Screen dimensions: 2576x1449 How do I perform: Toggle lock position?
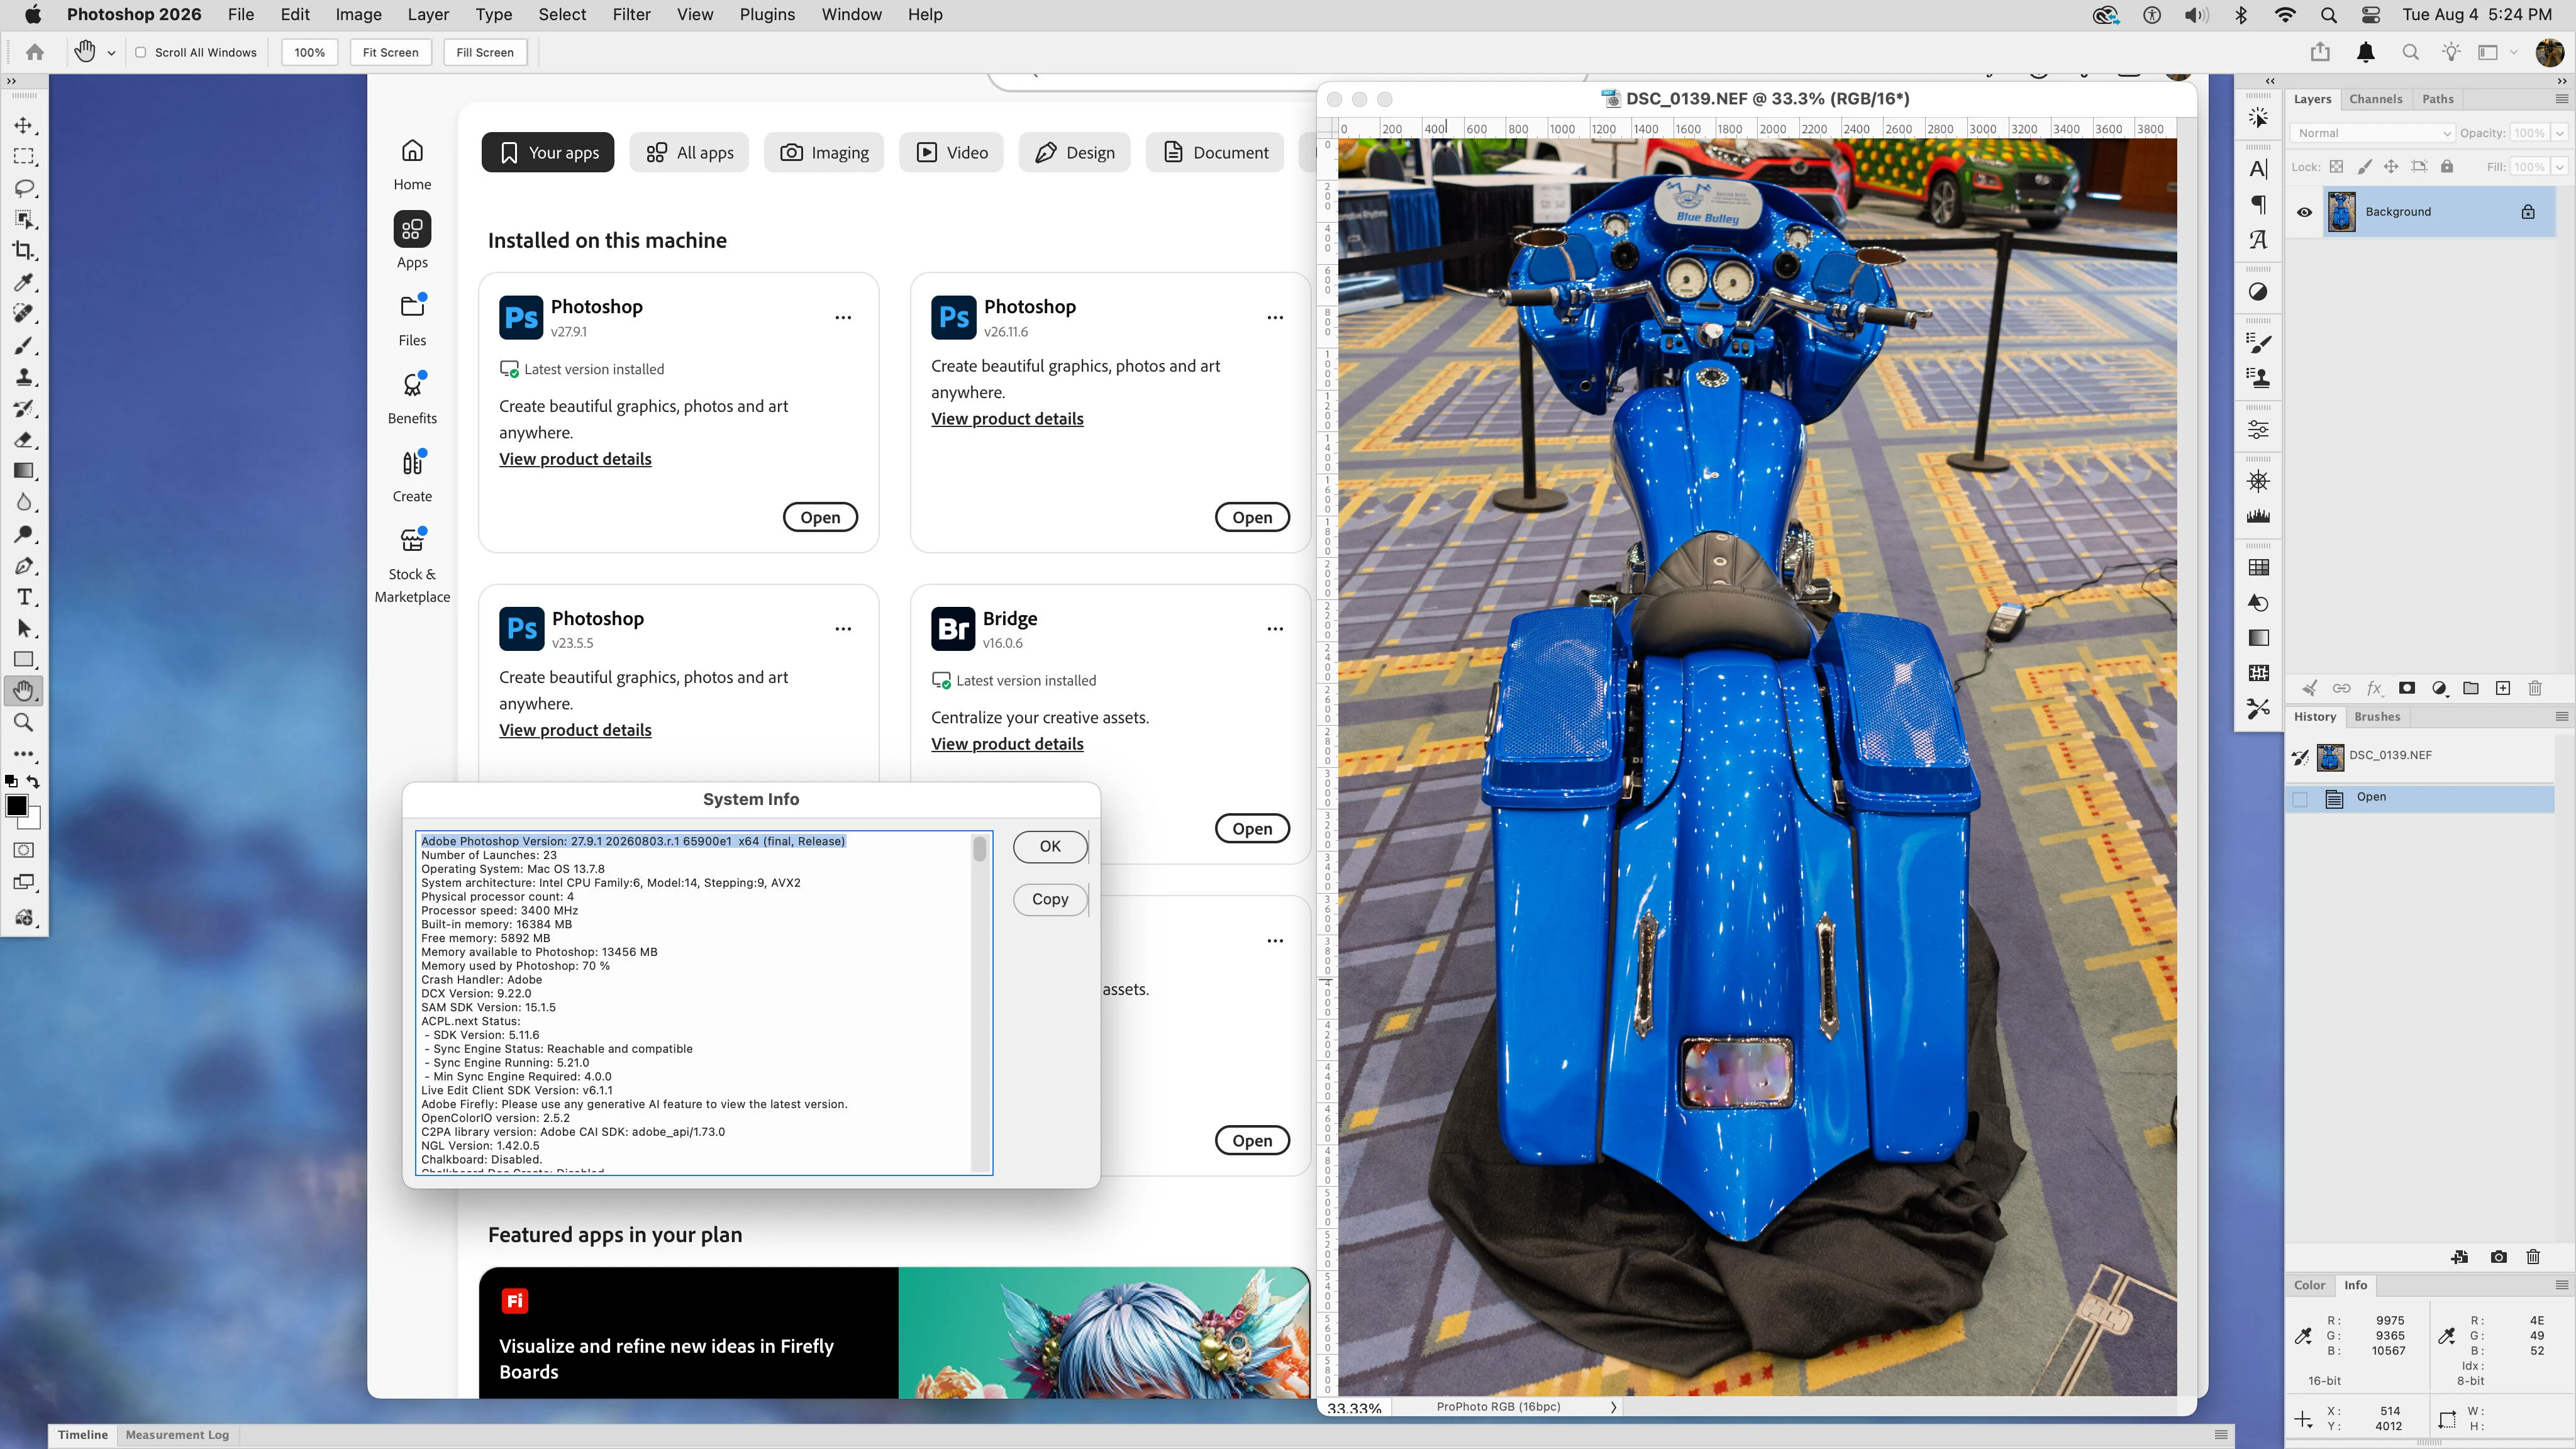pos(2391,167)
